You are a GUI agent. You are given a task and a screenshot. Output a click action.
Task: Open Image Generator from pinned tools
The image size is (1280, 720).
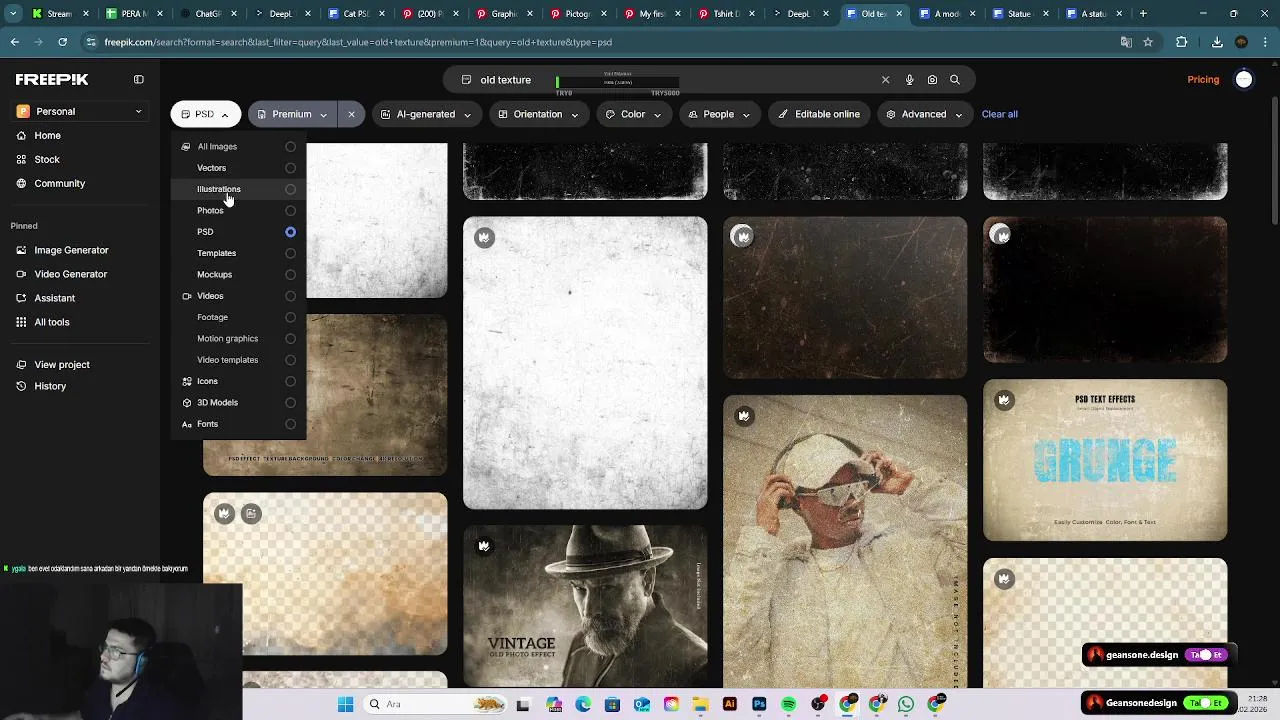click(x=71, y=250)
